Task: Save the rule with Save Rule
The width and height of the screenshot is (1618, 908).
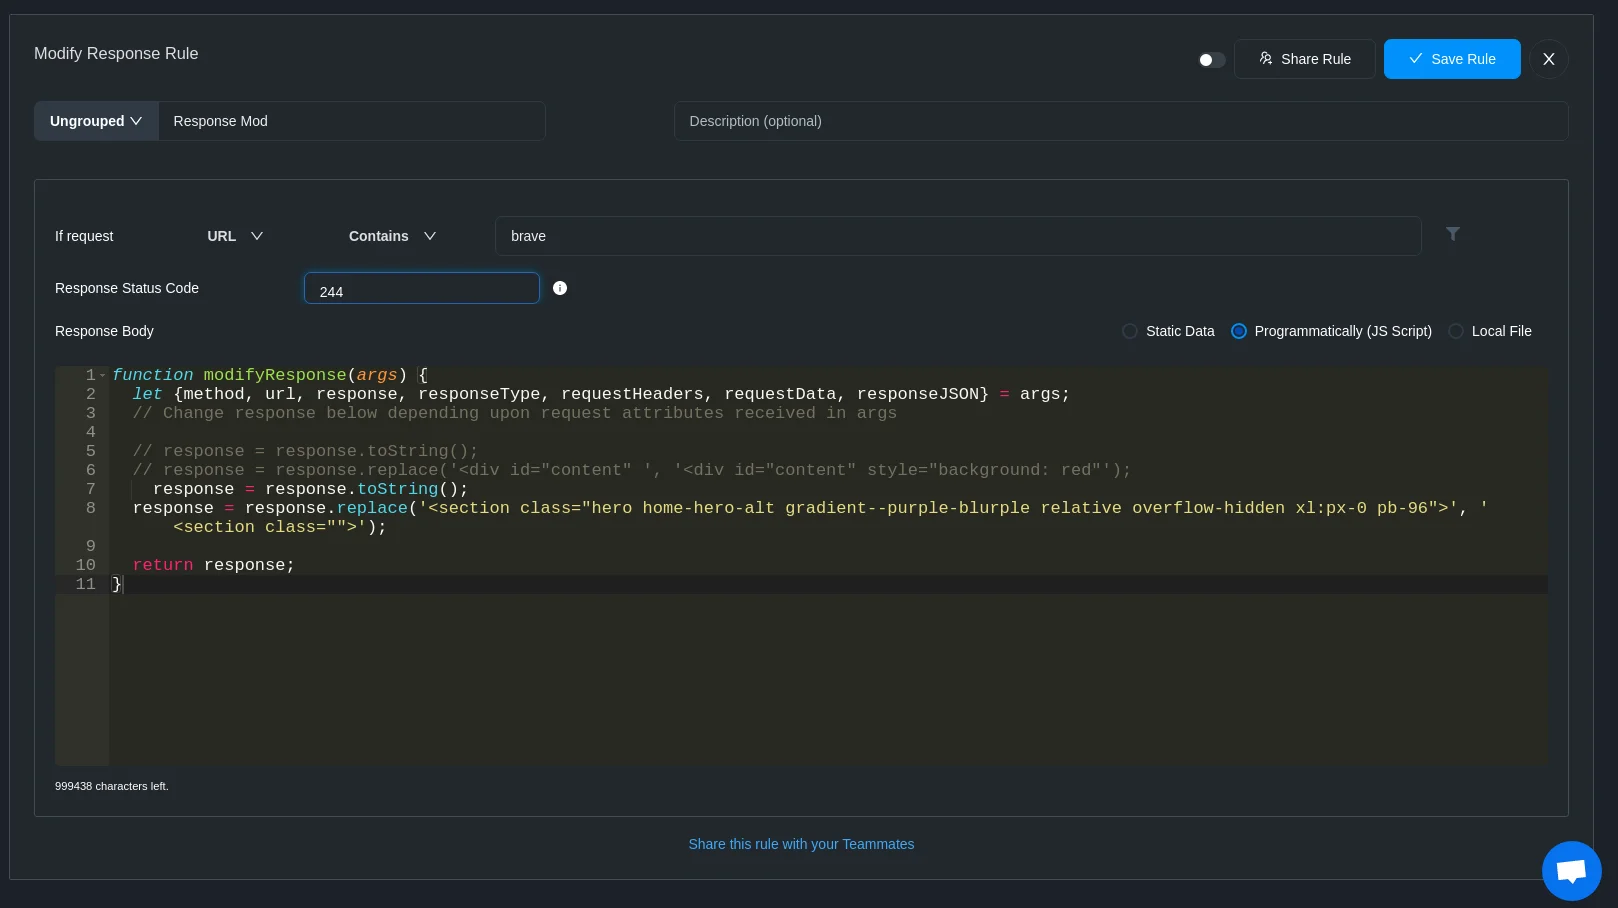Action: [x=1452, y=59]
